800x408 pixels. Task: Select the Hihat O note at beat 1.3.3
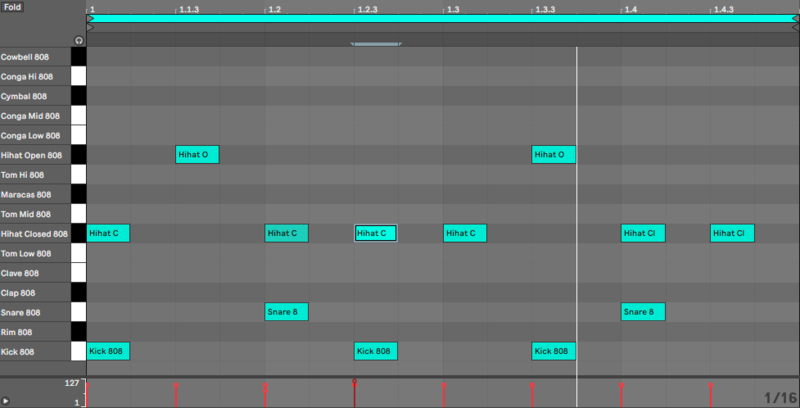(553, 155)
